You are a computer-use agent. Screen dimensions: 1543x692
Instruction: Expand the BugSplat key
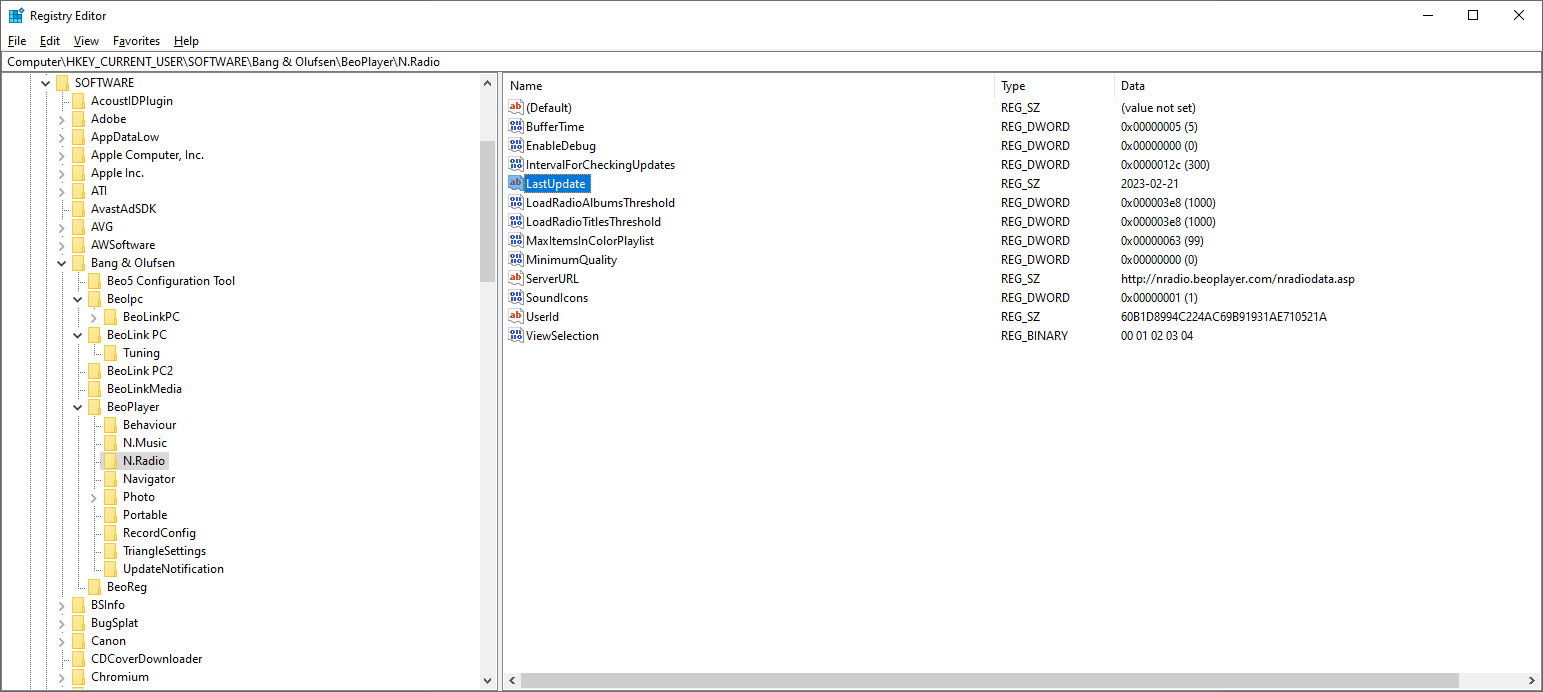(61, 623)
